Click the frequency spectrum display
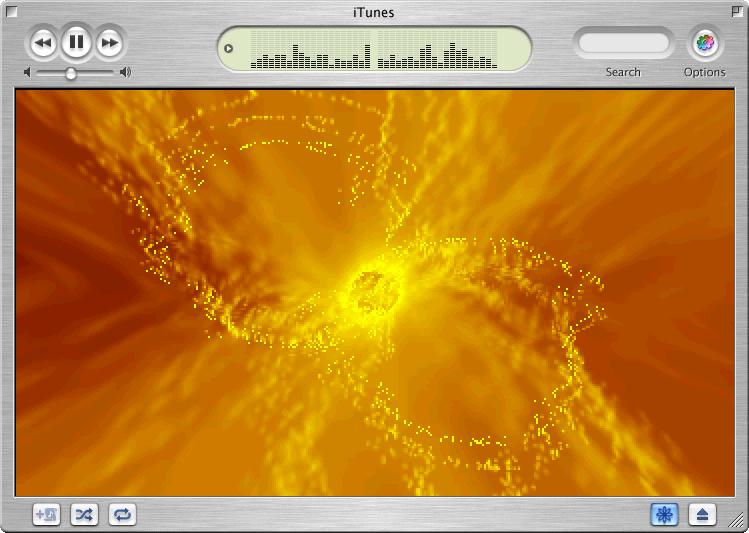The width and height of the screenshot is (749, 533). (374, 49)
